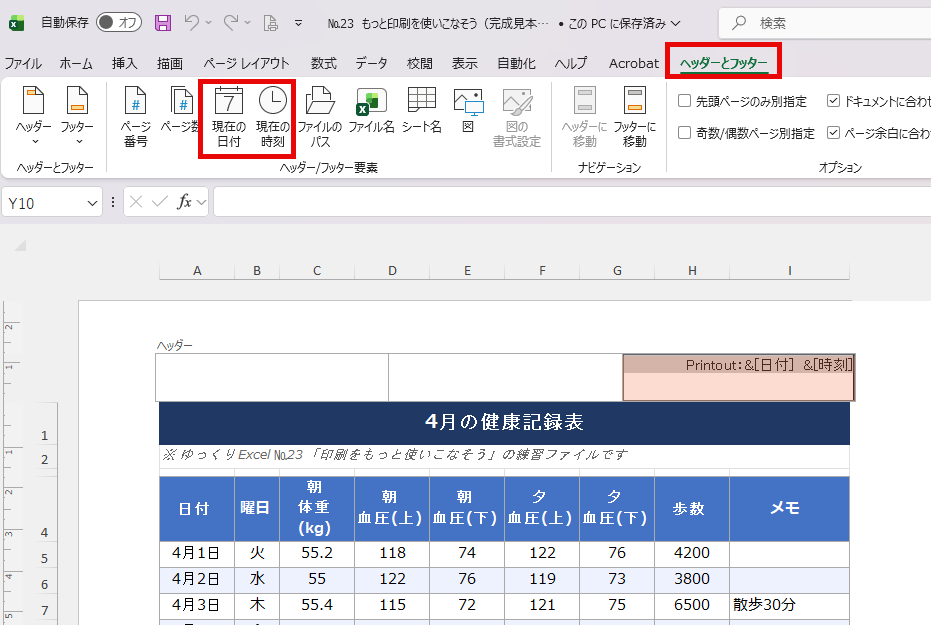The width and height of the screenshot is (931, 625).
Task: Click the search box in title bar
Action: 830,22
